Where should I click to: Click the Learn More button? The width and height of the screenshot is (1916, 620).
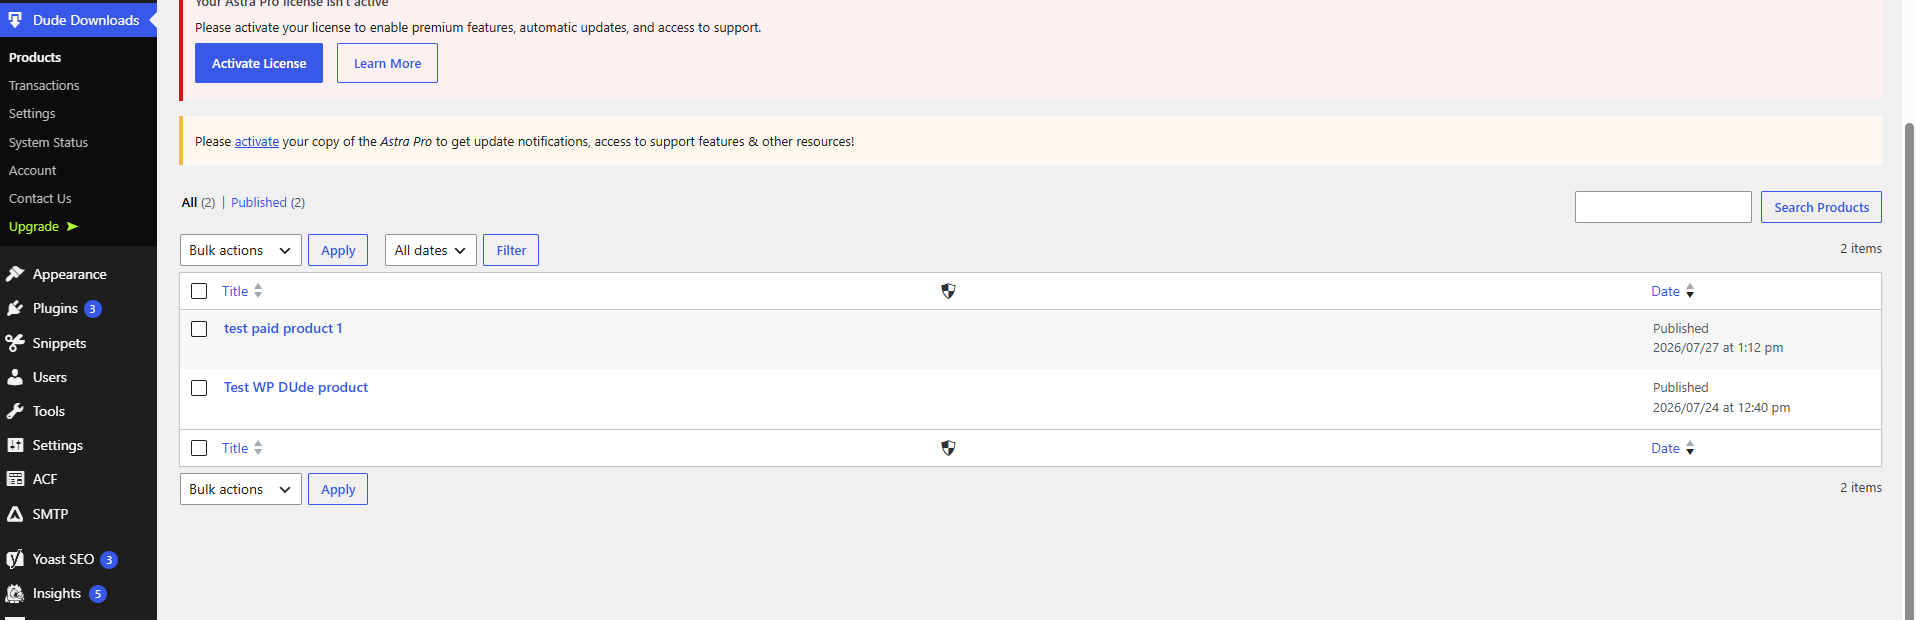tap(387, 63)
